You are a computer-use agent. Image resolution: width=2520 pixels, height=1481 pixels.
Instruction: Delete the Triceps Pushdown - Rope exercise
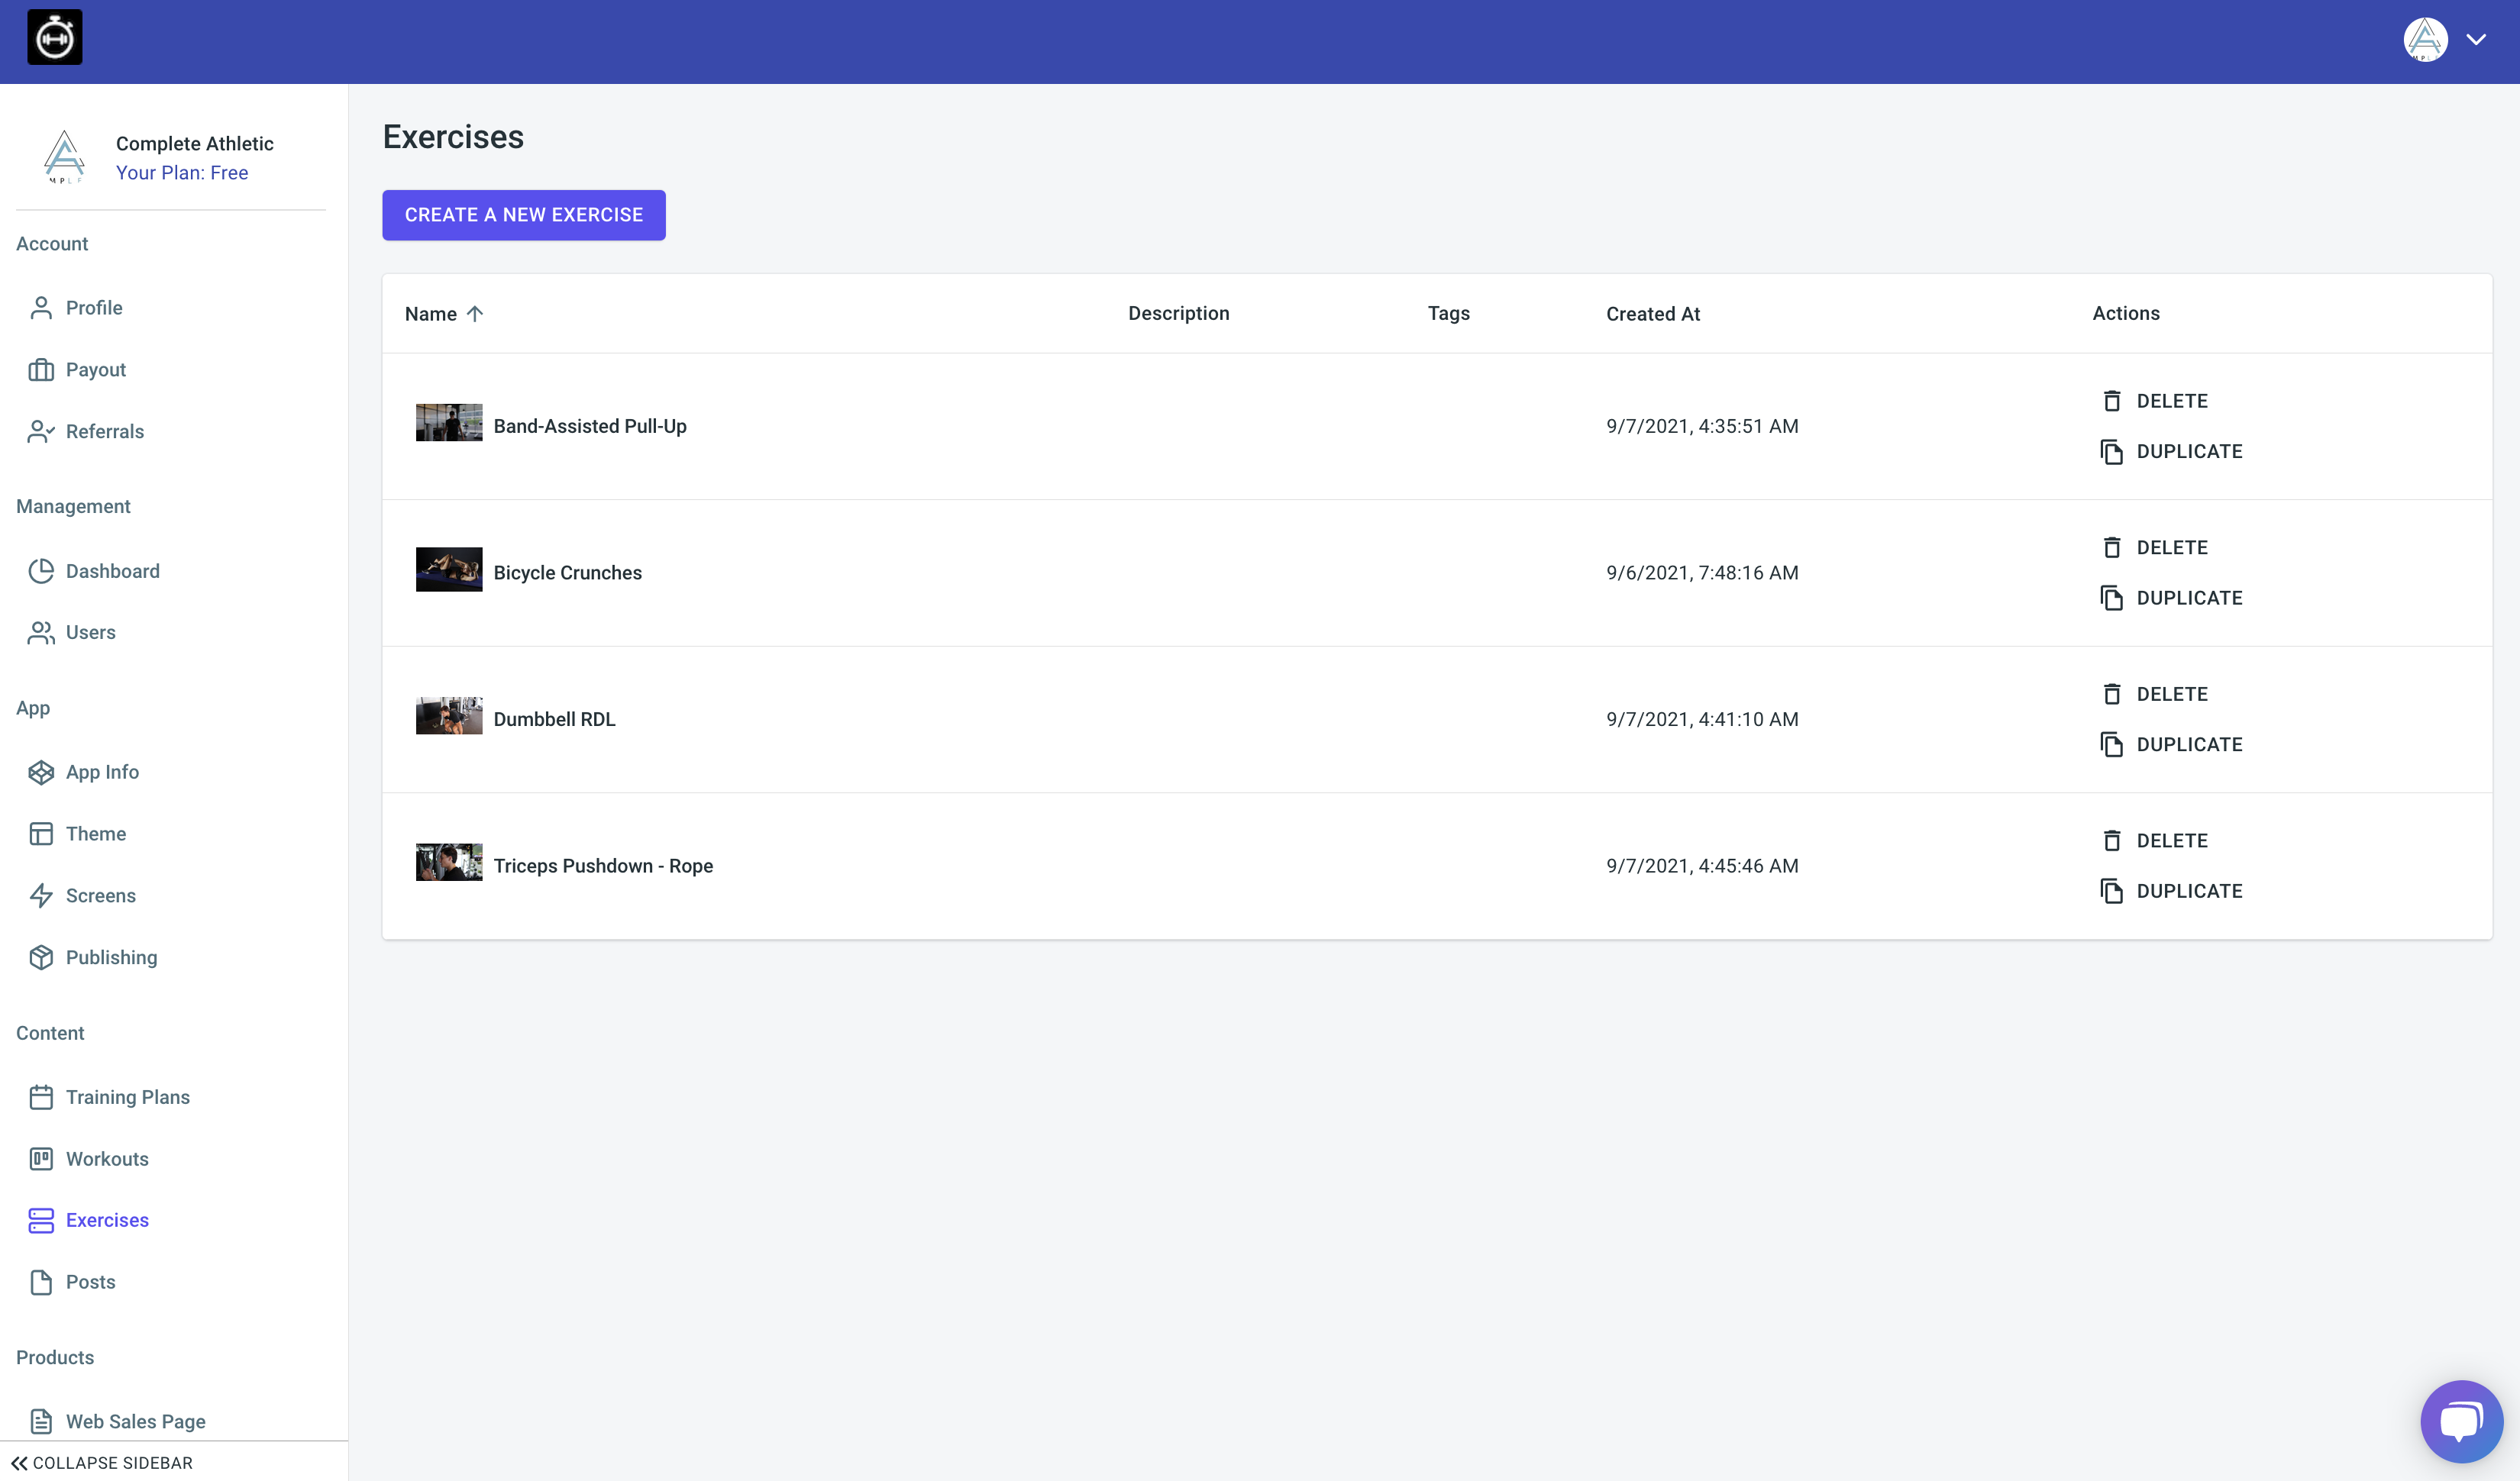[x=2155, y=841]
